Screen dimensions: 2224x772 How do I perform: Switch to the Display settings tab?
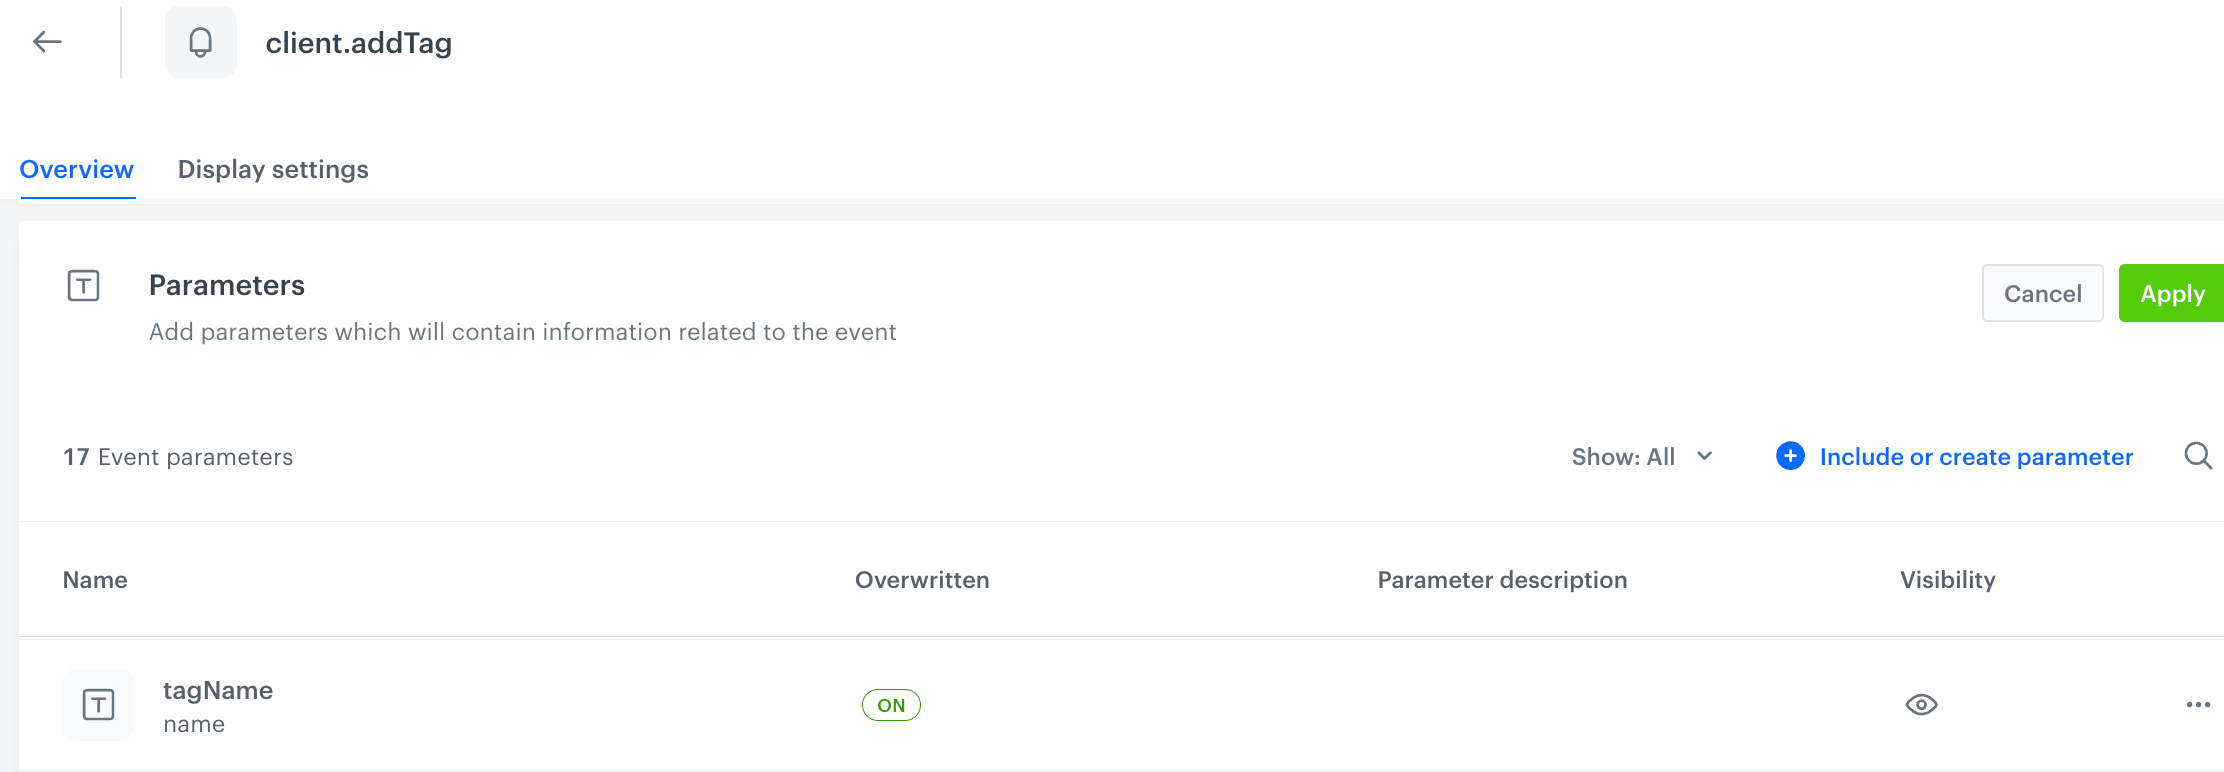pos(273,169)
